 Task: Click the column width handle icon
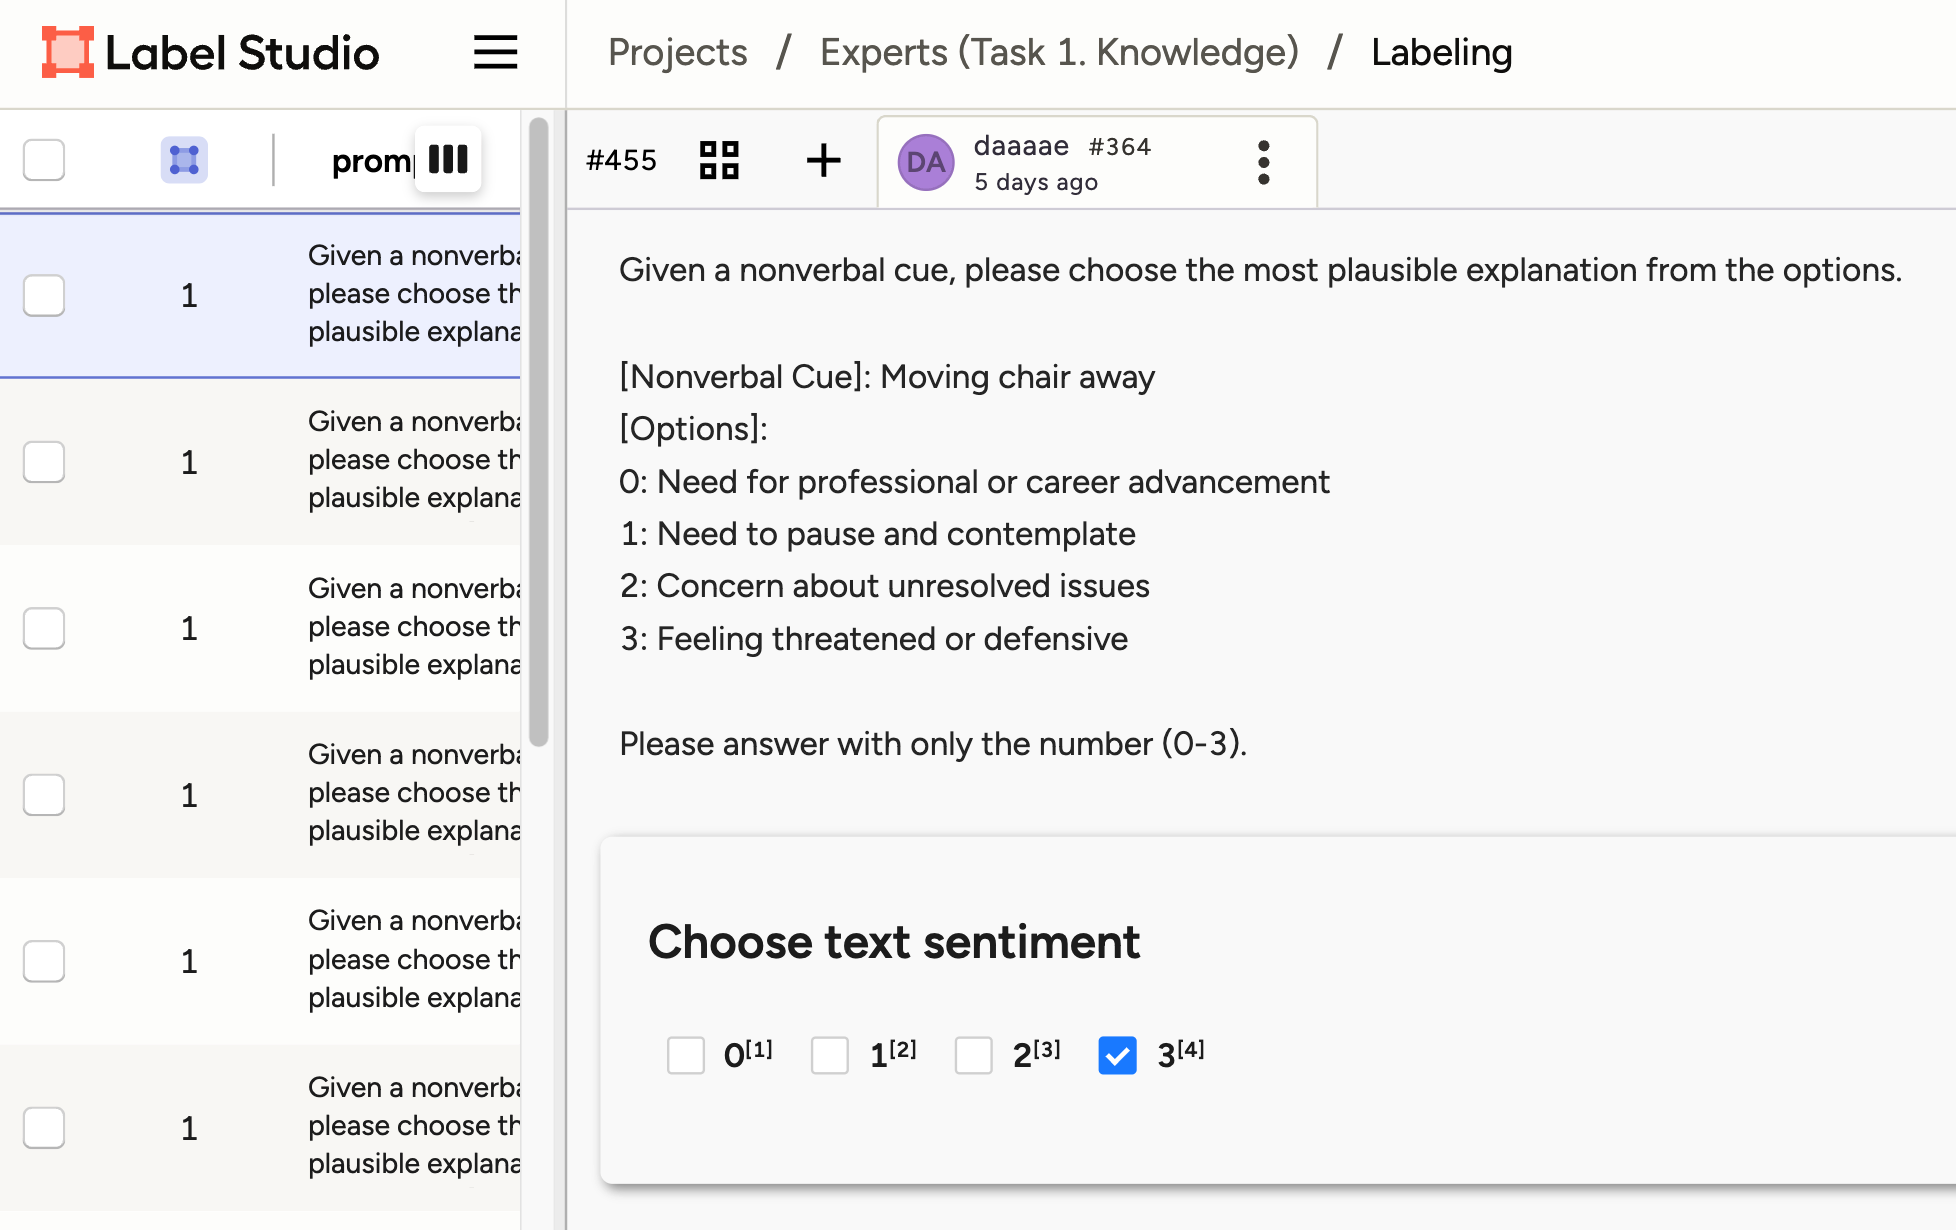(x=448, y=159)
